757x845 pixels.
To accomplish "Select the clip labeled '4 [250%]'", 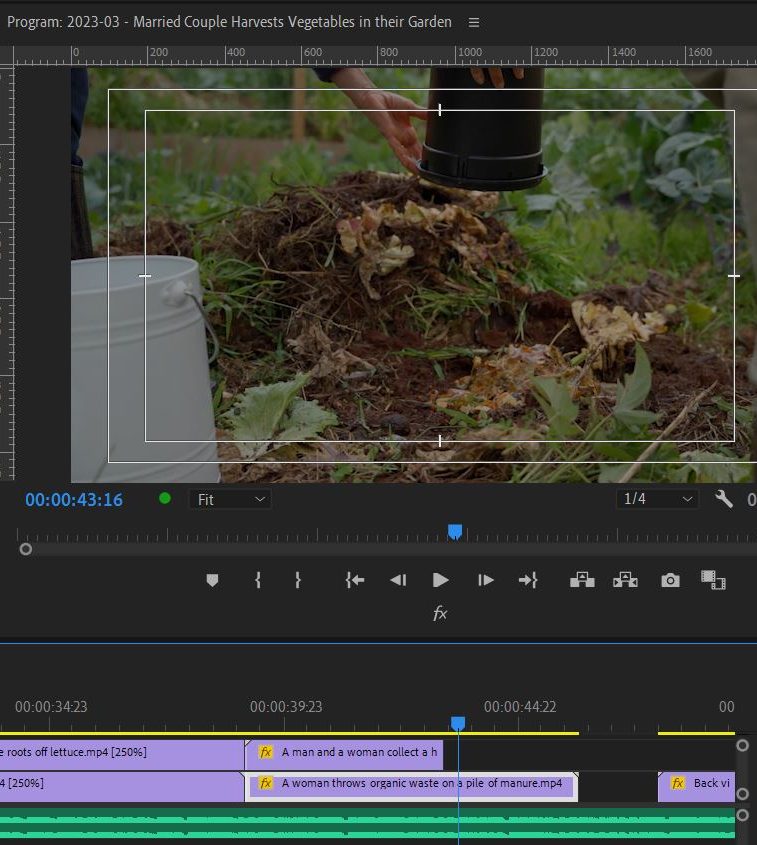I will point(122,786).
